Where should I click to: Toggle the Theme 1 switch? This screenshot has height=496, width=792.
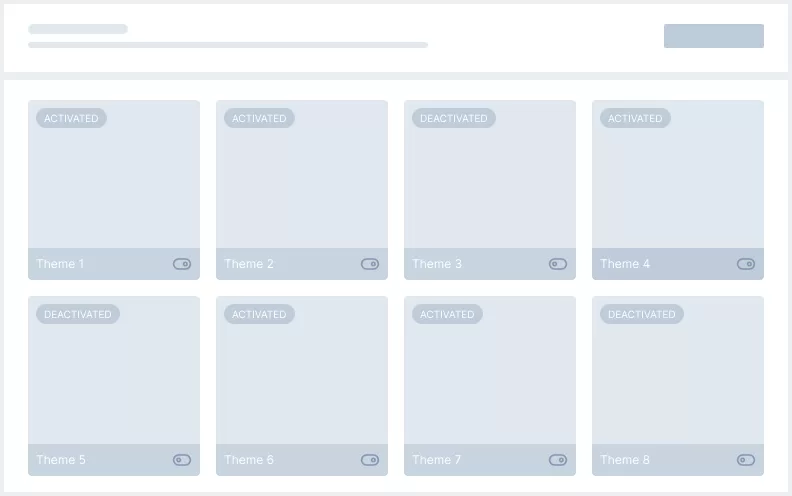point(182,264)
